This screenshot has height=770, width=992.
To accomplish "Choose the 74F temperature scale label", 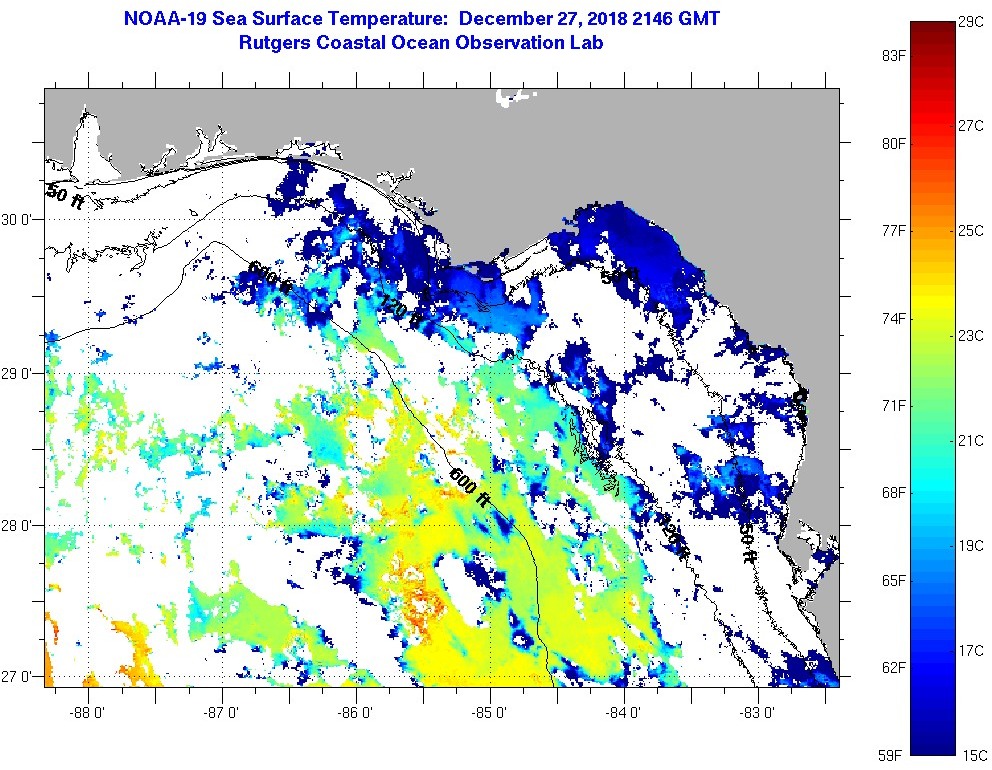I will click(893, 318).
